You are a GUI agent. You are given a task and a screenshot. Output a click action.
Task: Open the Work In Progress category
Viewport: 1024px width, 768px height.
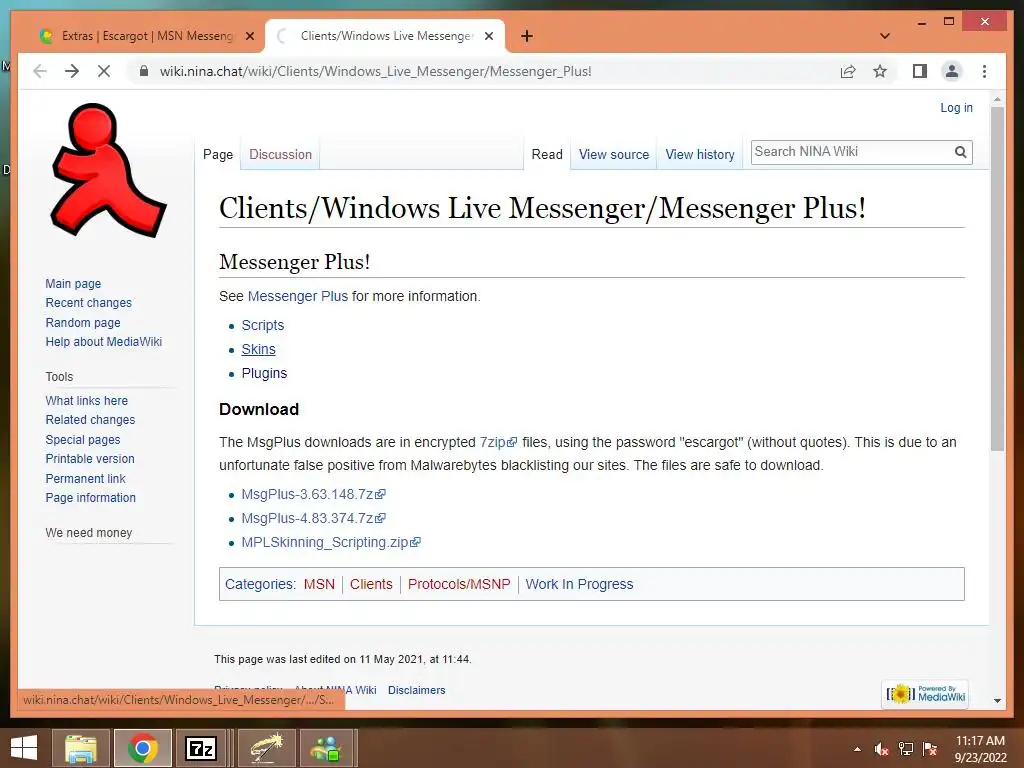coord(579,584)
